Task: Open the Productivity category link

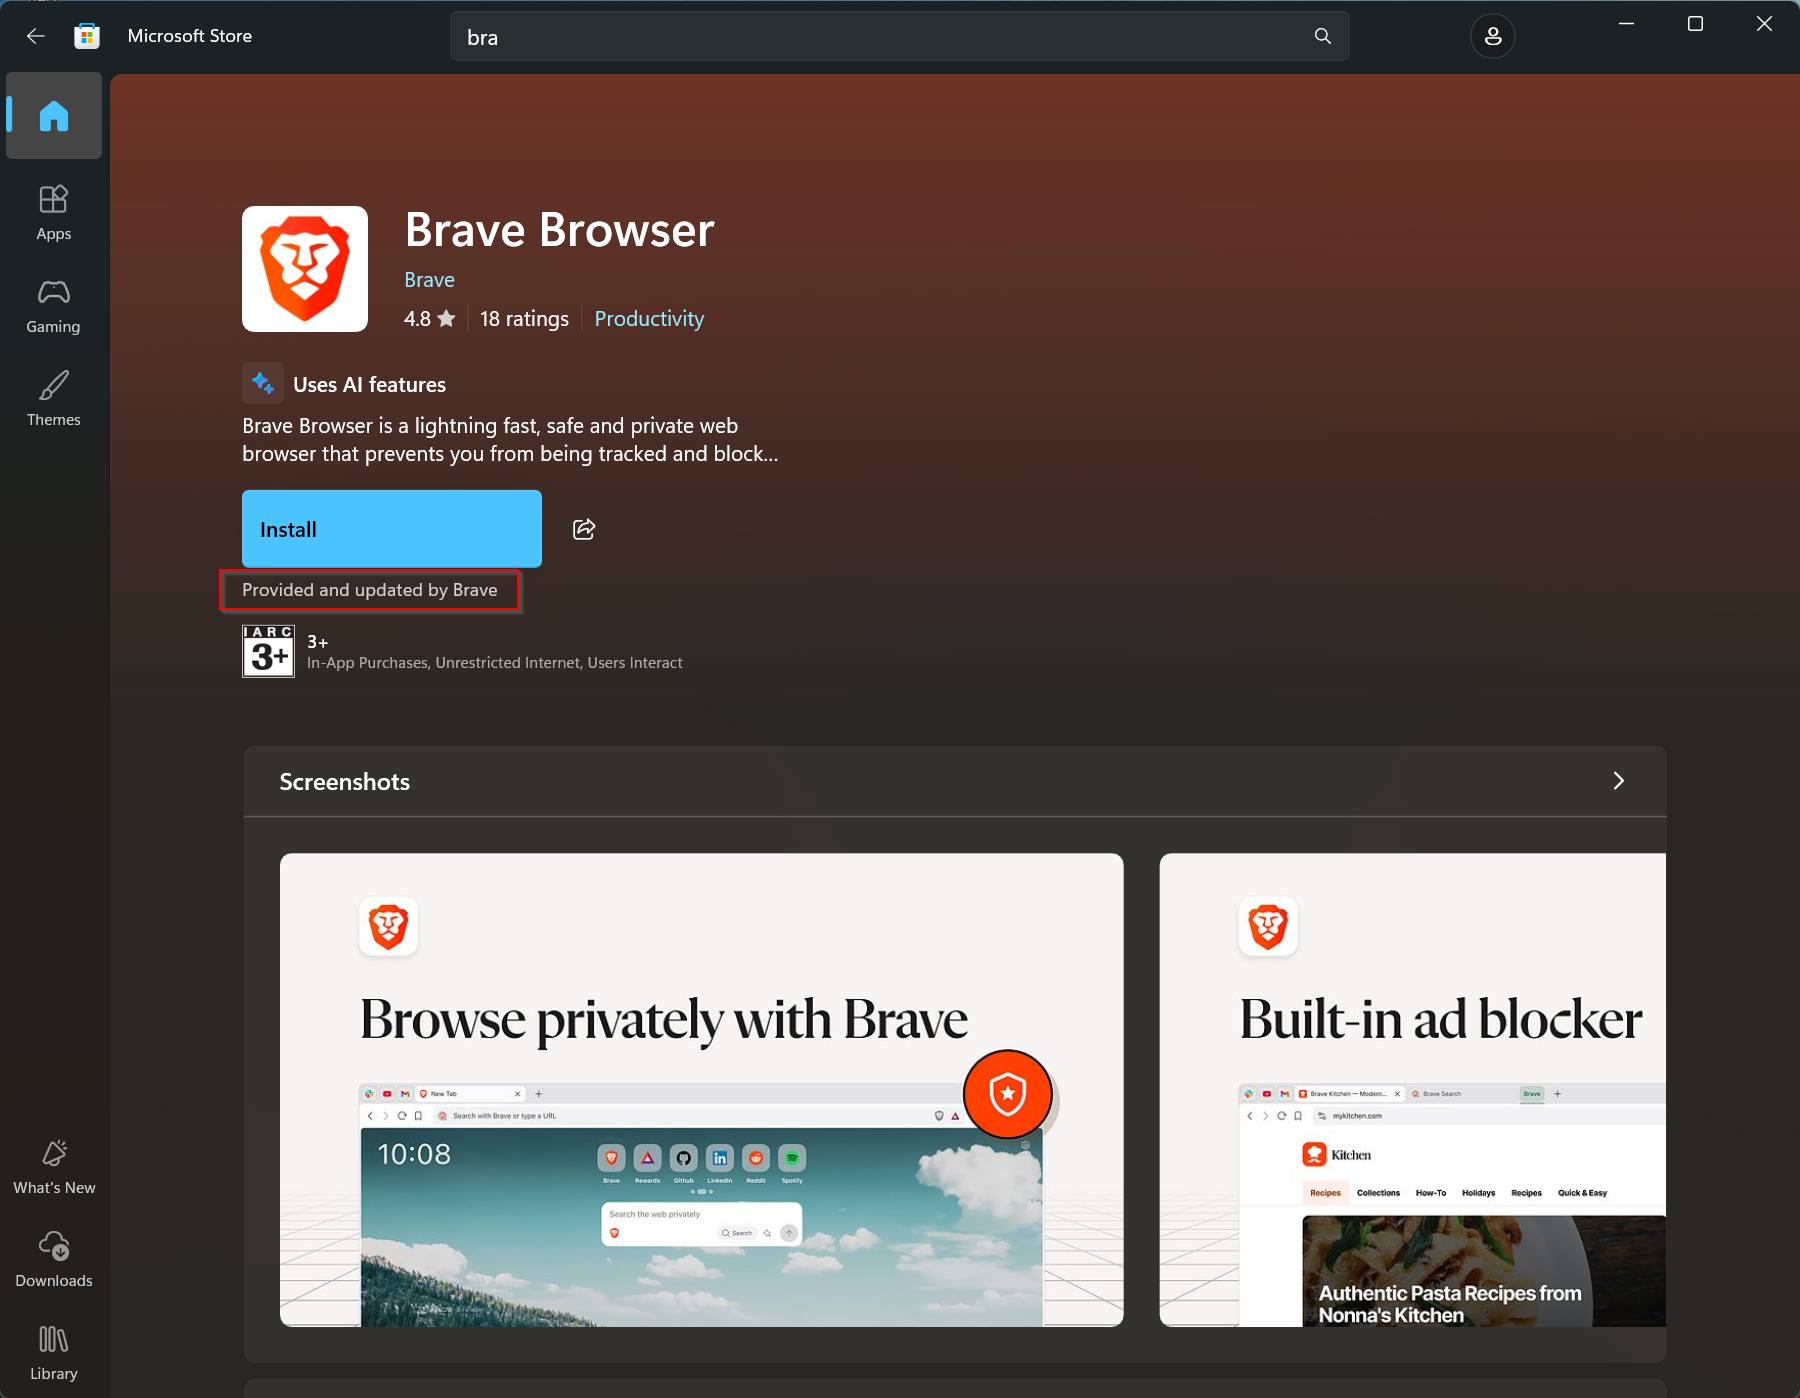Action: tap(649, 319)
